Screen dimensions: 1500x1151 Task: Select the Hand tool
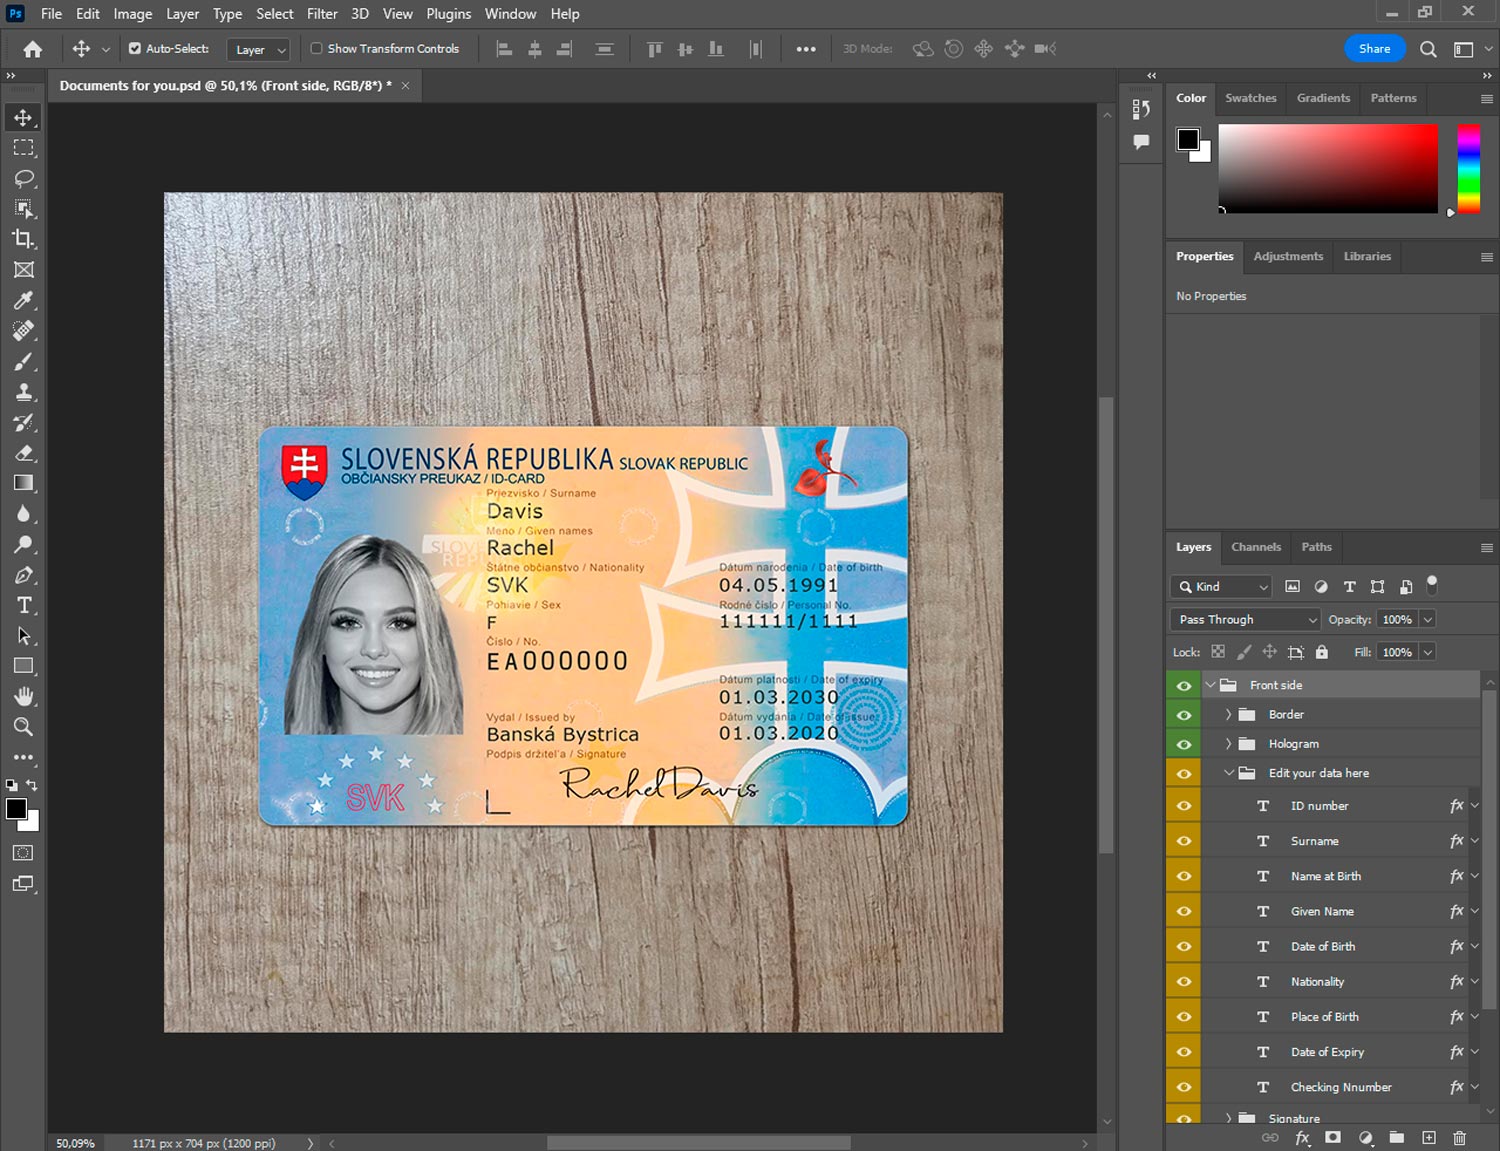24,696
